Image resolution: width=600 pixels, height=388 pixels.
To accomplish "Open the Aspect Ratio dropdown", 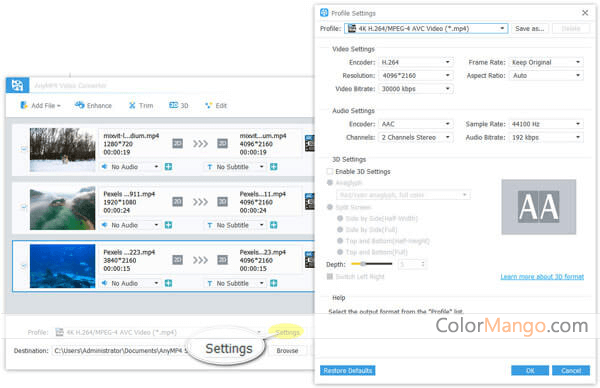I will [x=546, y=75].
